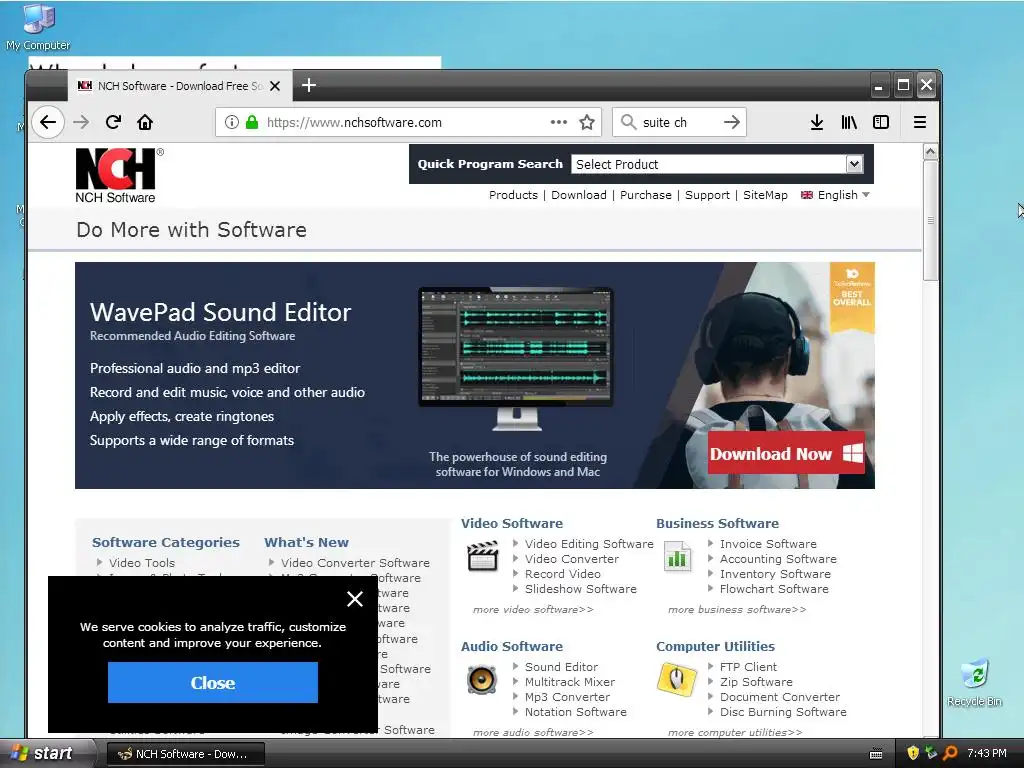
Task: Expand the English language selector
Action: [835, 195]
